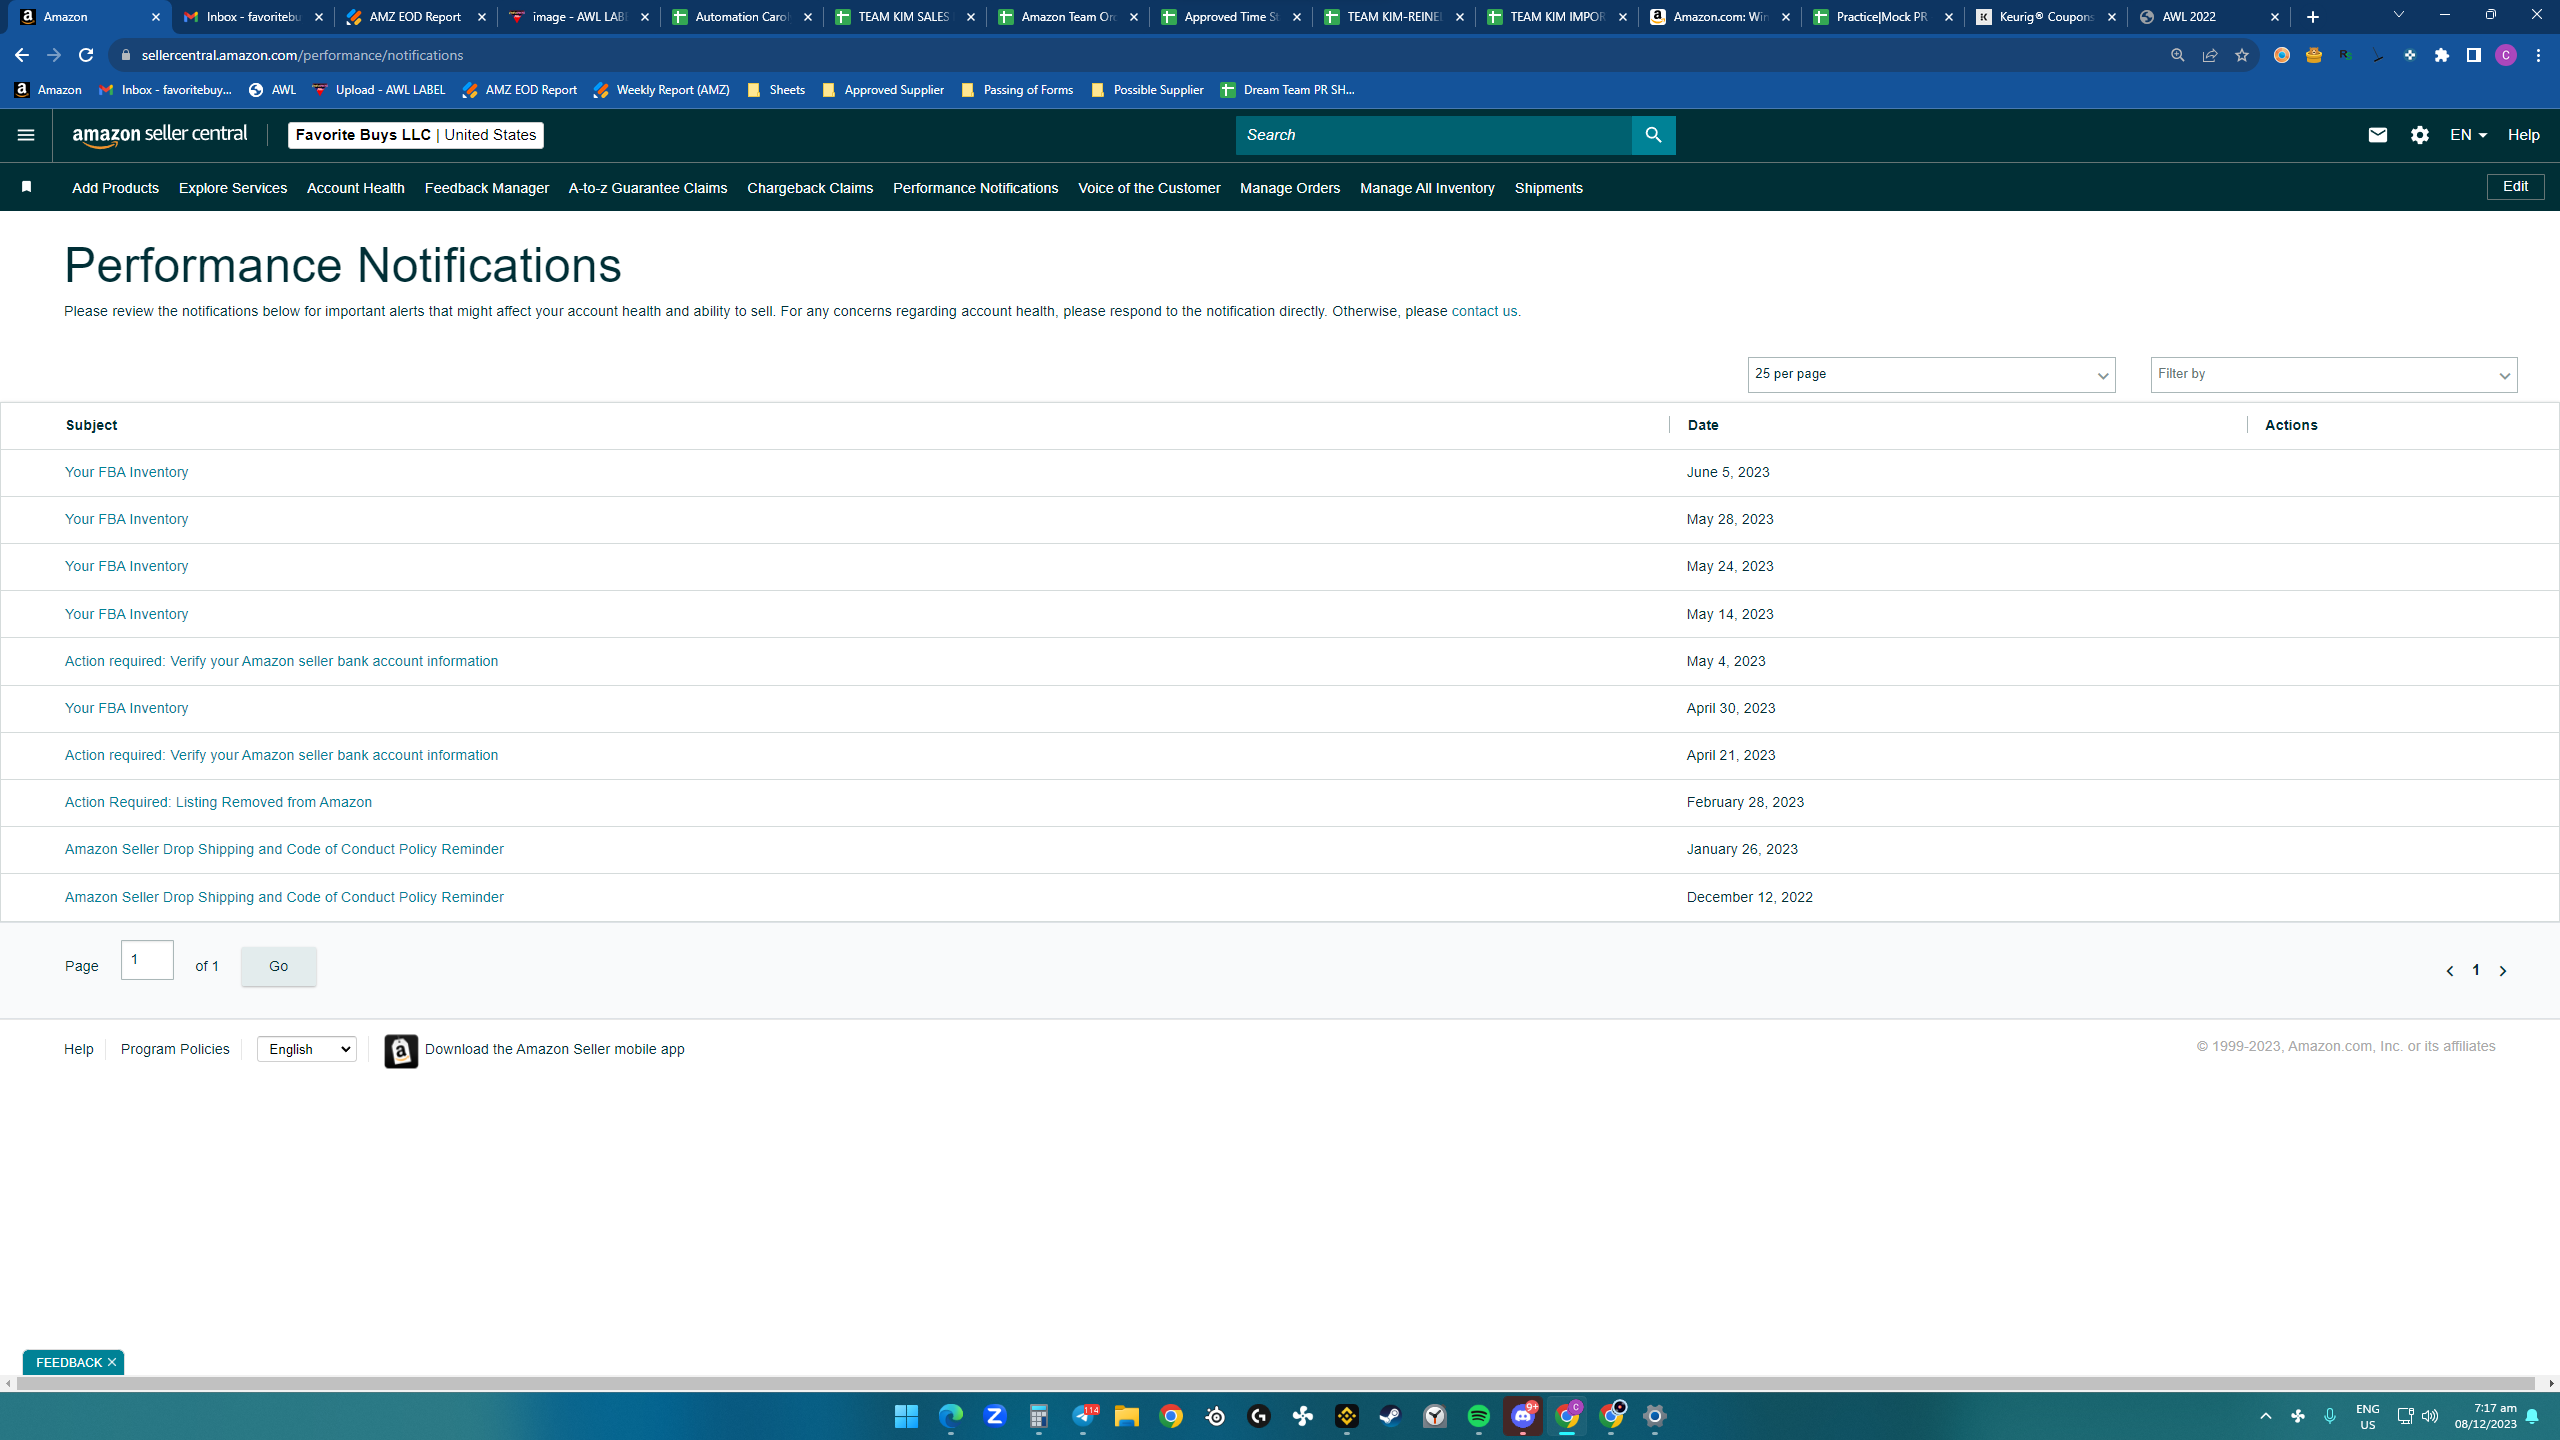Open the messages envelope icon
Viewport: 2560px width, 1440px height.
tap(2377, 135)
